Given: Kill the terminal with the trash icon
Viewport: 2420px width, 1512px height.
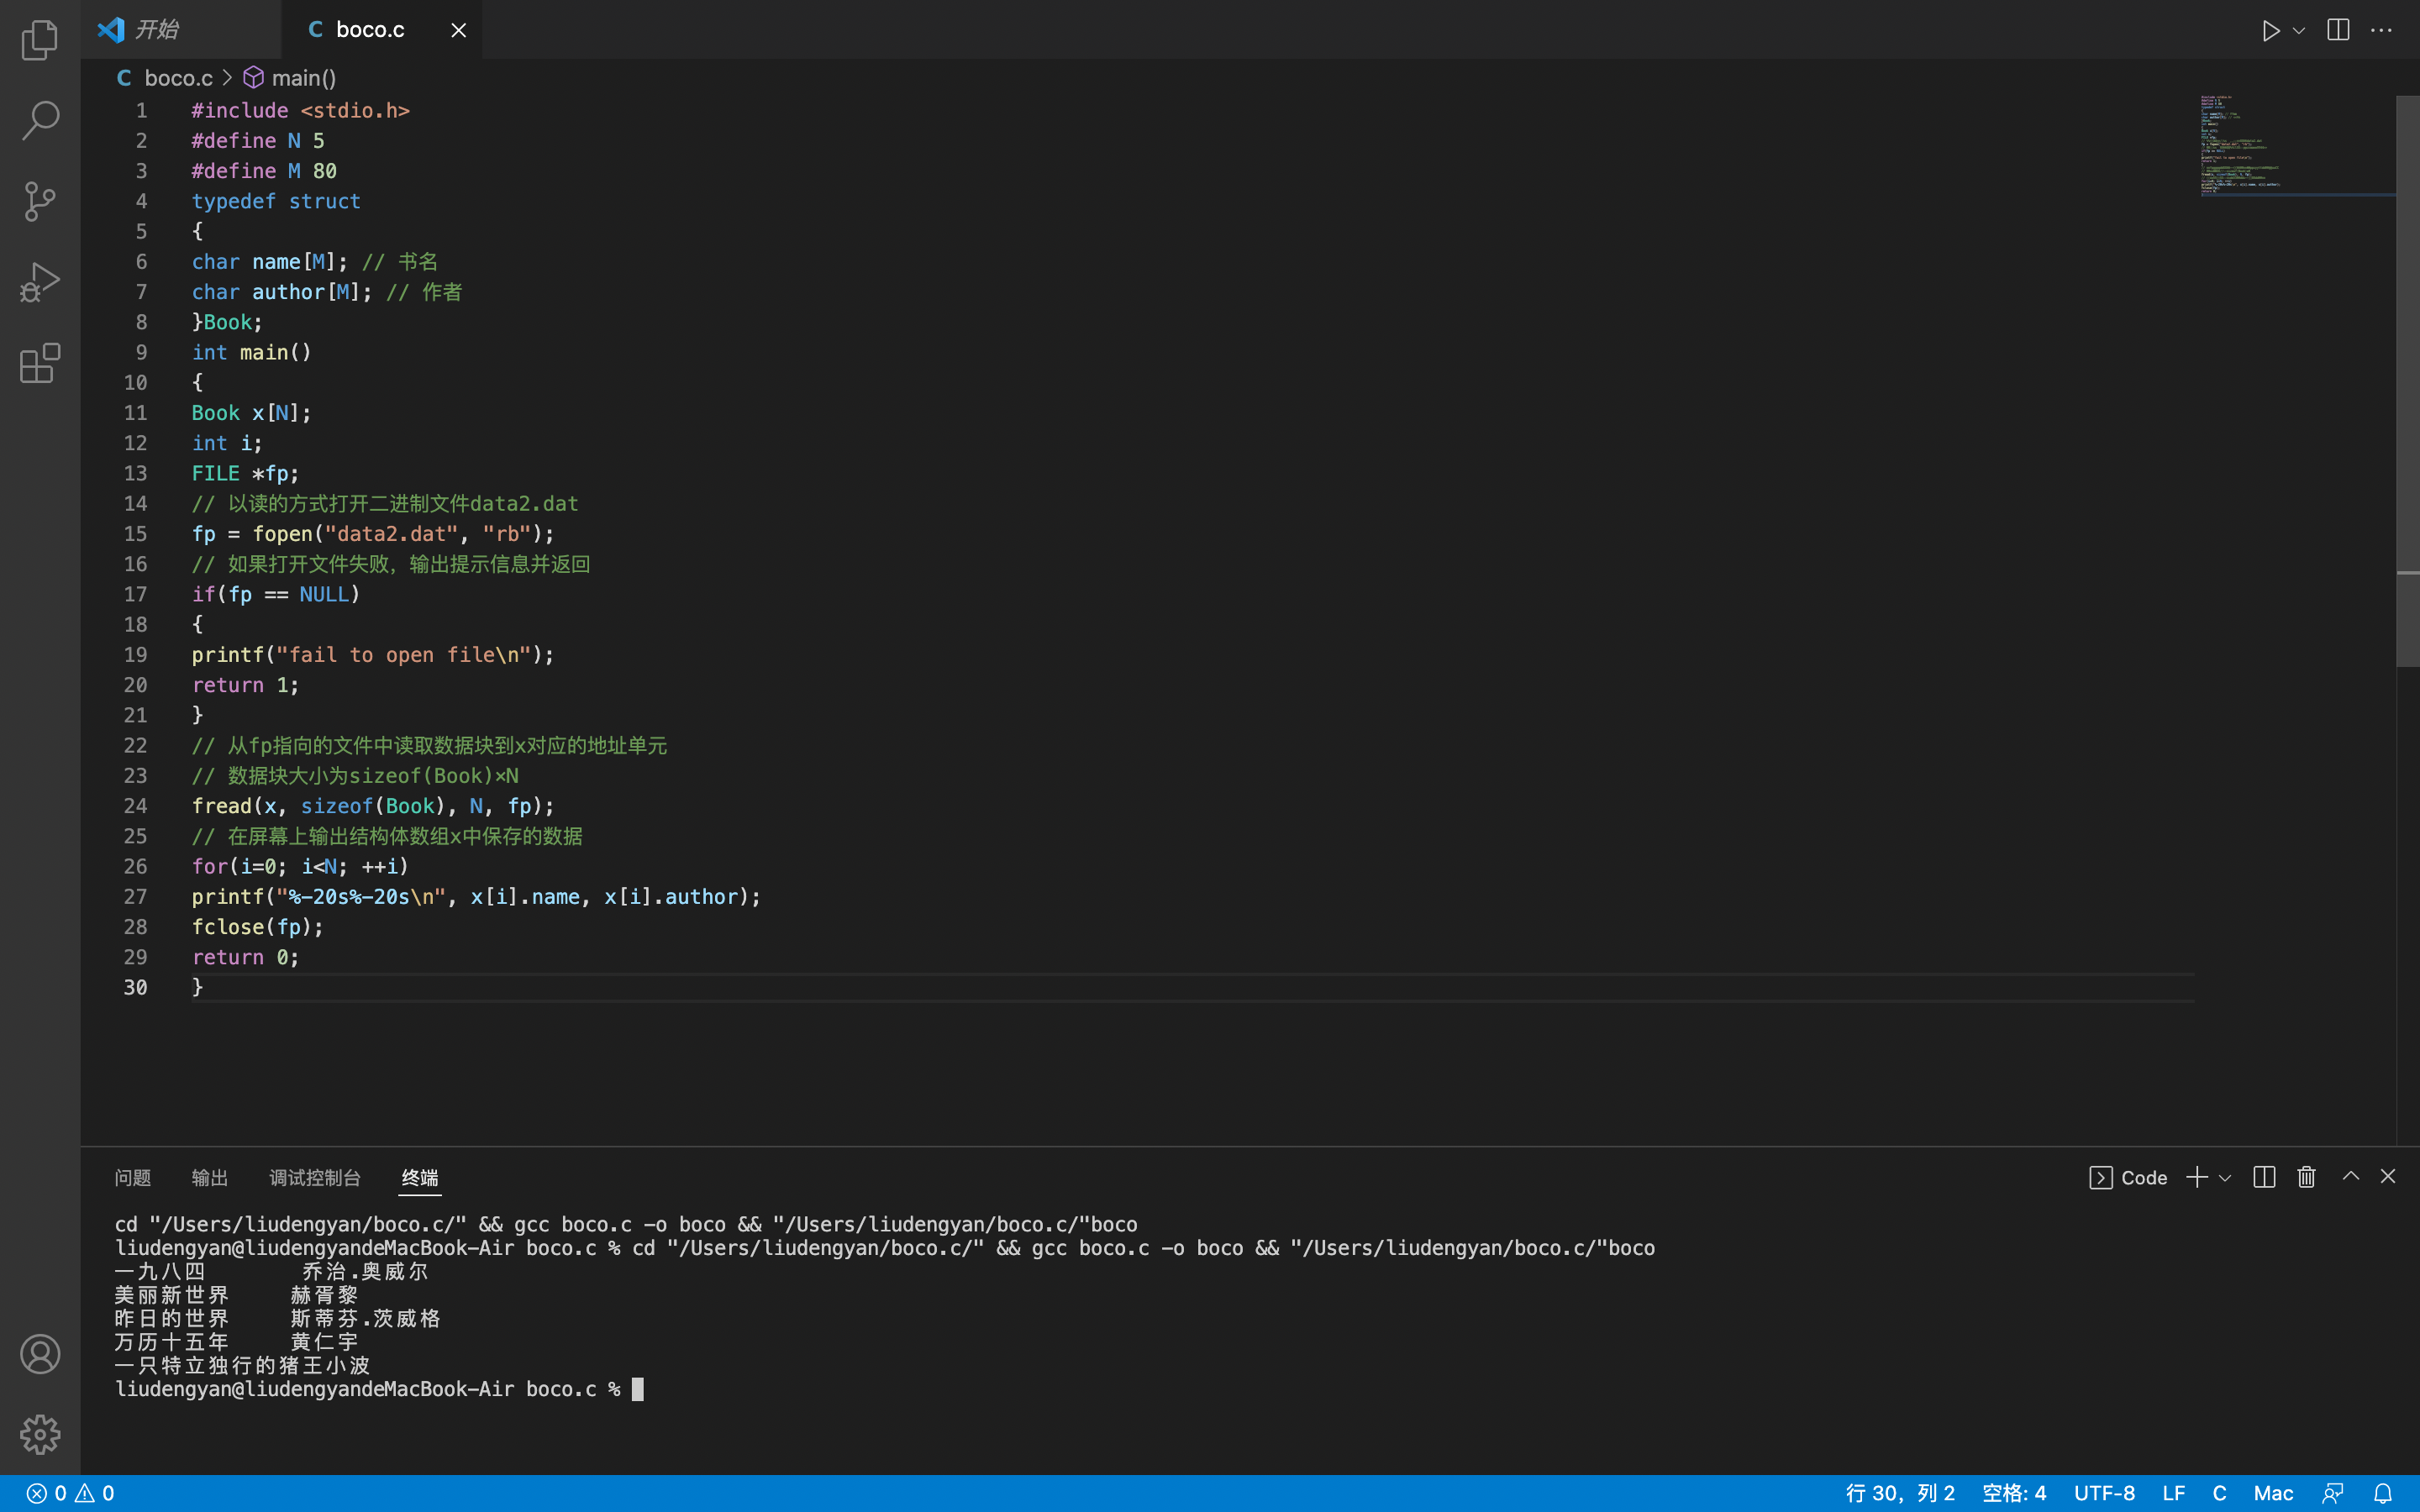Looking at the screenshot, I should coord(2306,1177).
